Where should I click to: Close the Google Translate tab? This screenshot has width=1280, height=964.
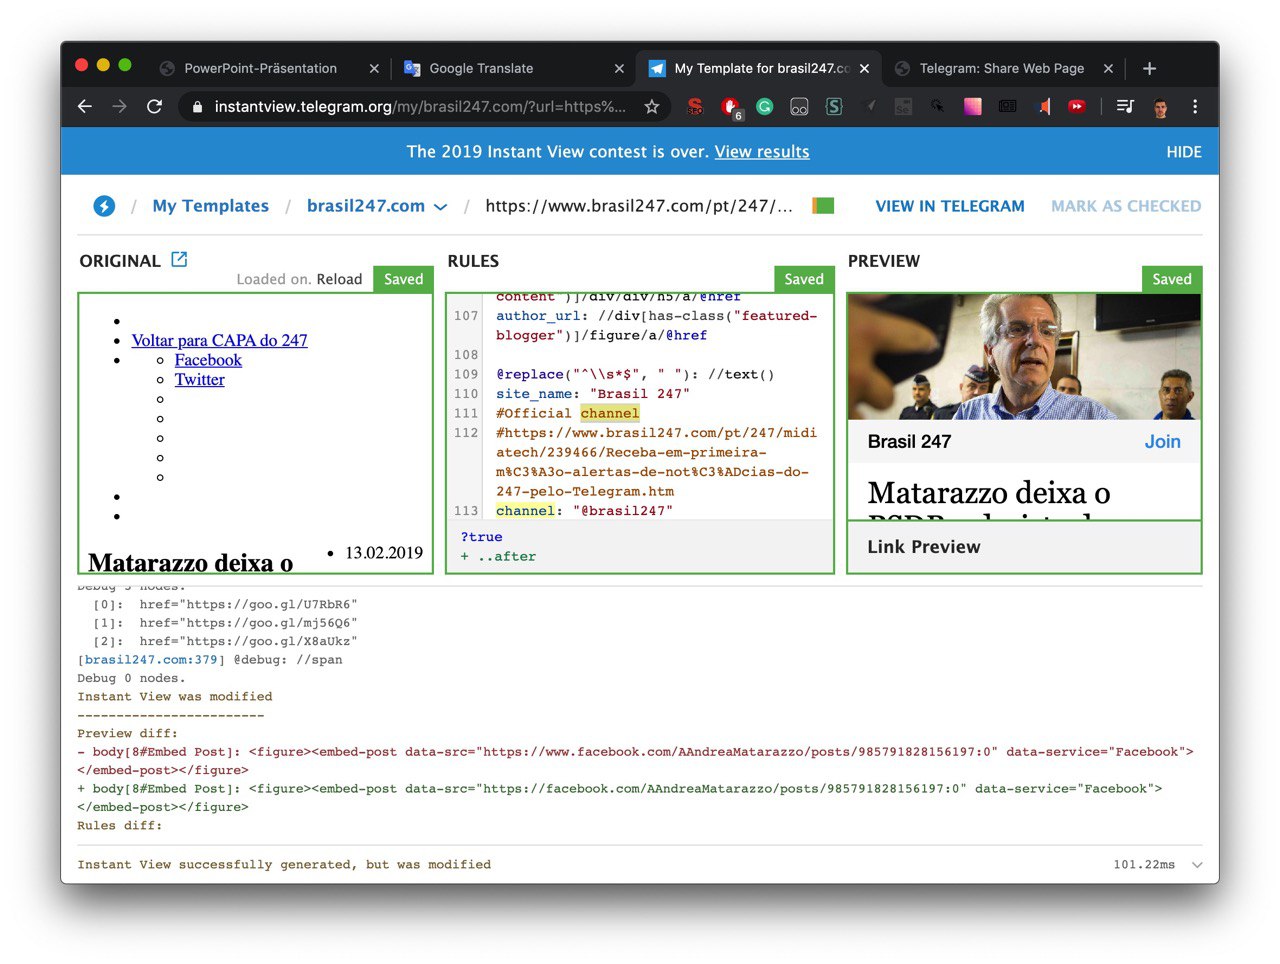click(x=619, y=68)
